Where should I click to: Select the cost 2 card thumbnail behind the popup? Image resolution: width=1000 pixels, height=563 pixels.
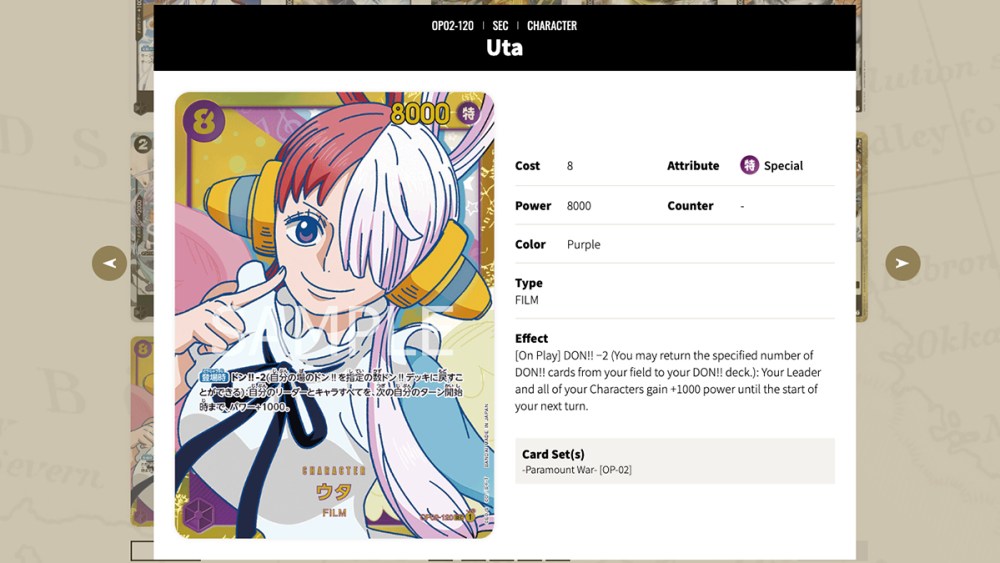[142, 226]
